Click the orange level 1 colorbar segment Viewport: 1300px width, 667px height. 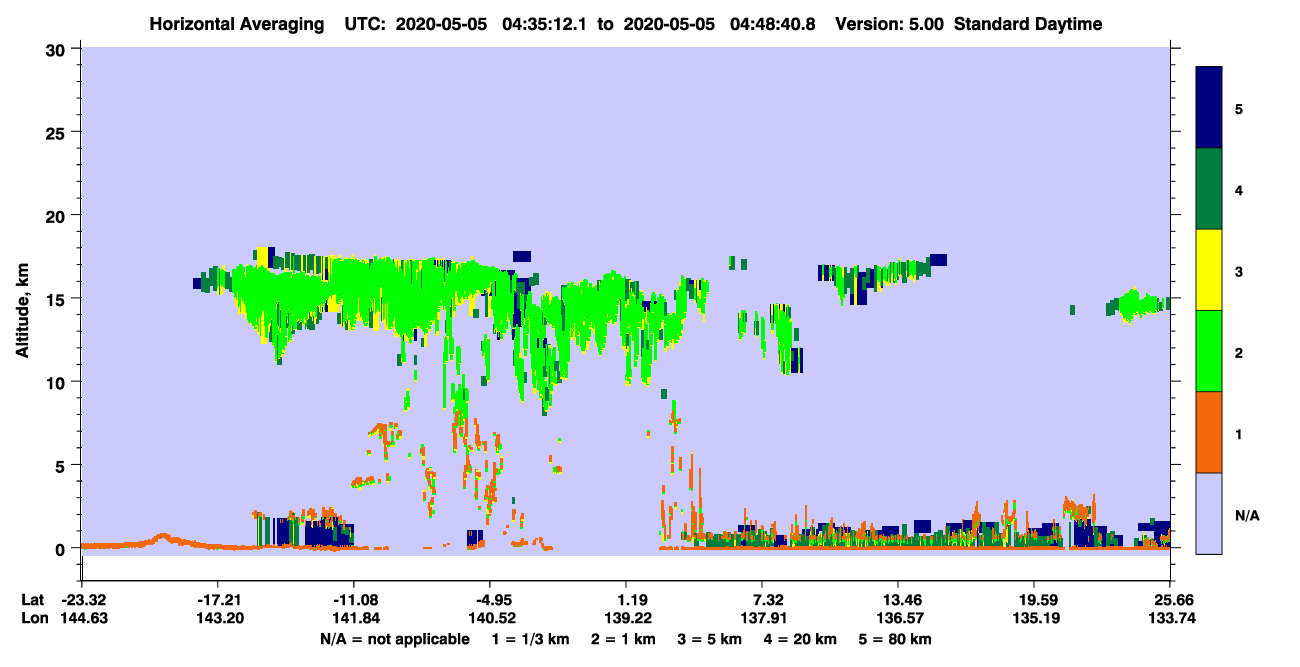[1209, 432]
